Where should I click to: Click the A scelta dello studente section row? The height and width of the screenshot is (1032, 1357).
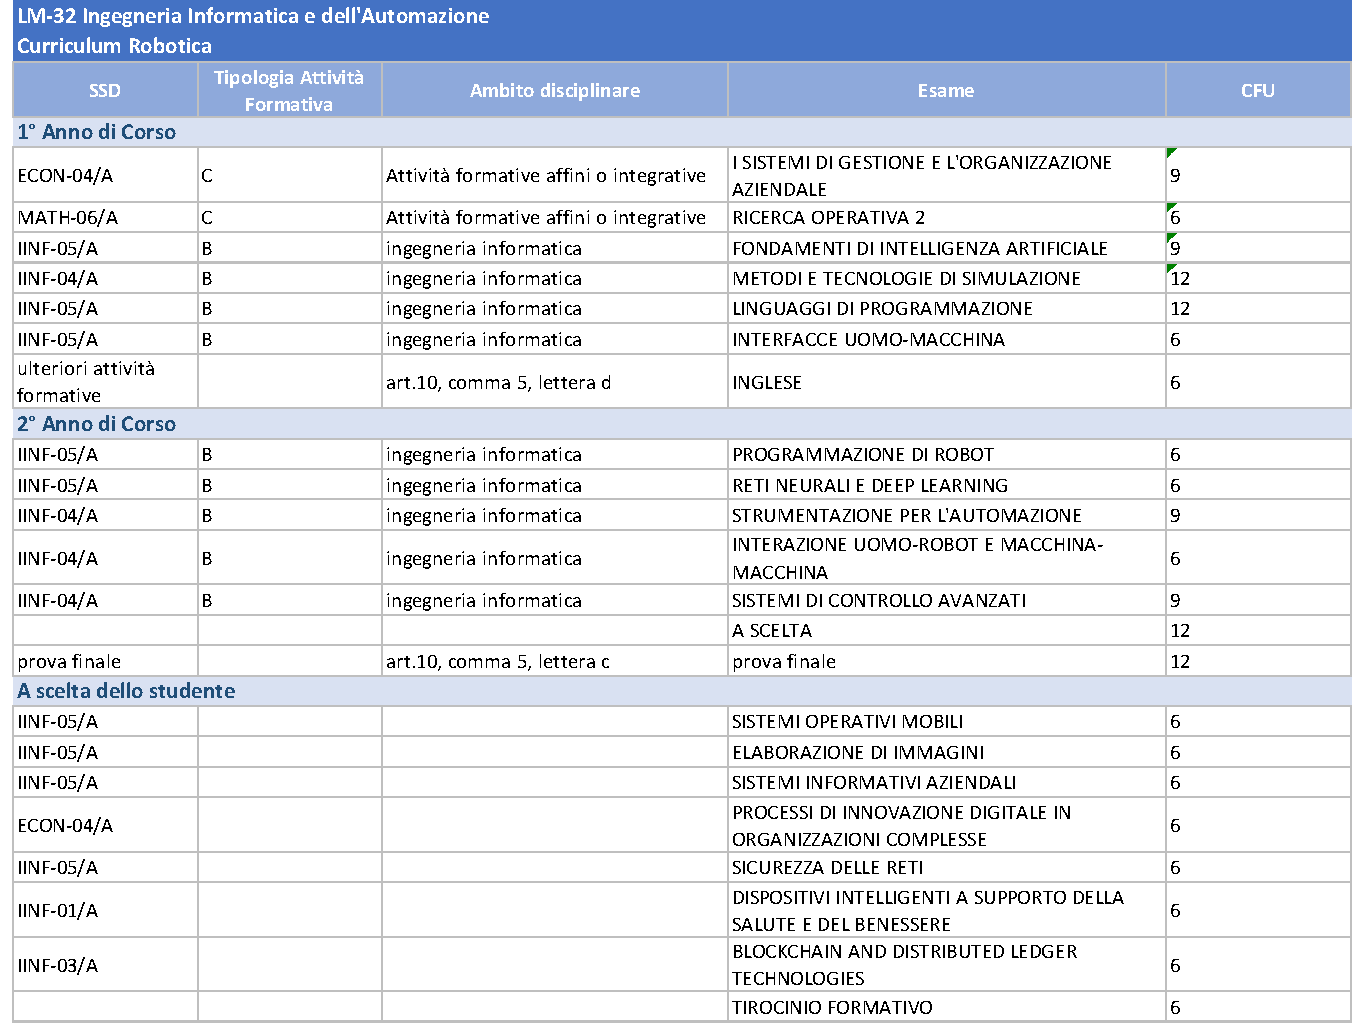tap(682, 691)
